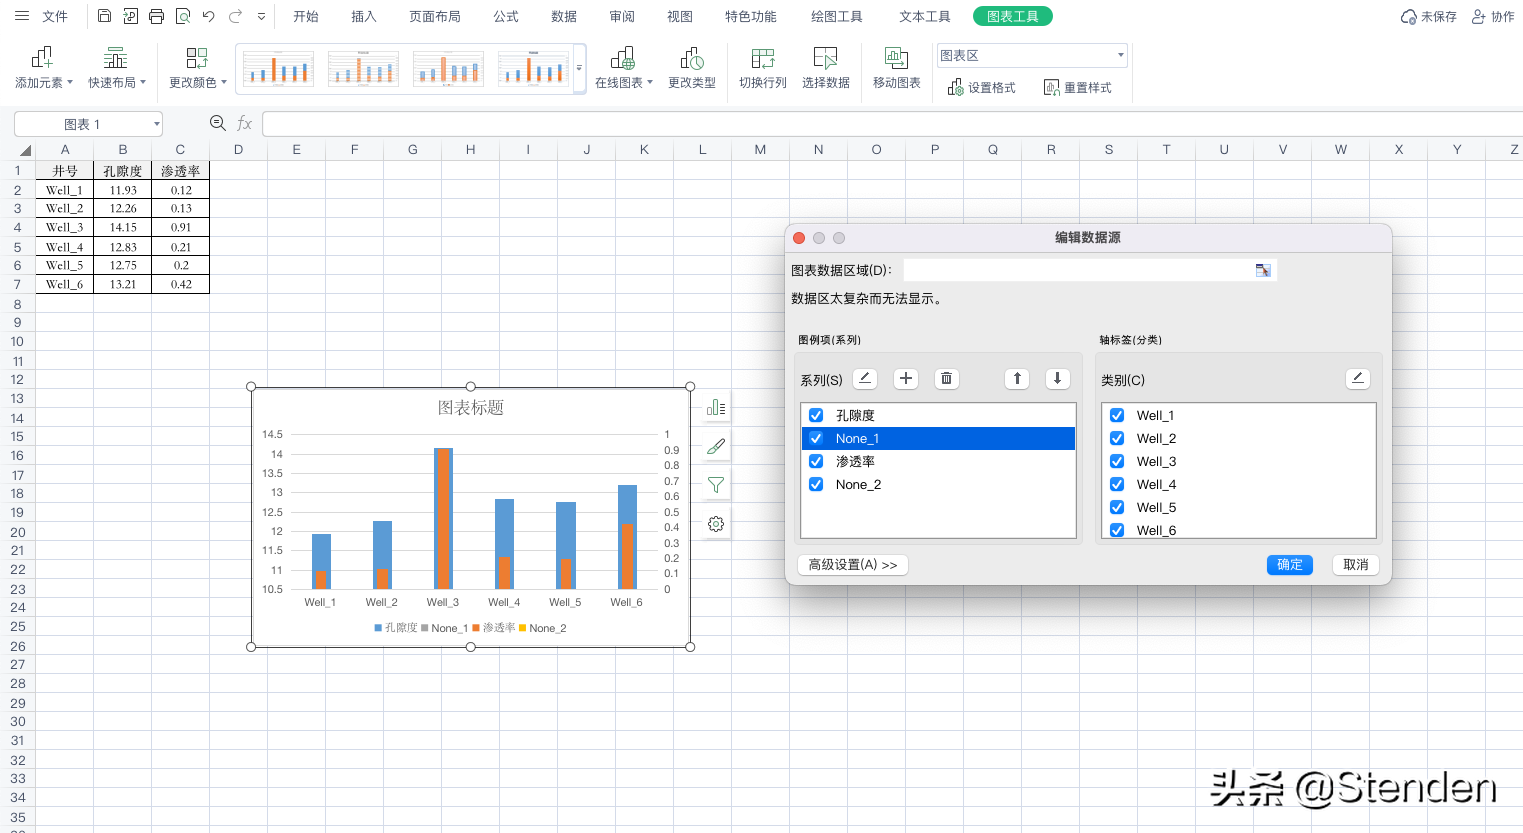Open chart style brush button beside chart
This screenshot has height=833, width=1523.
tap(716, 446)
